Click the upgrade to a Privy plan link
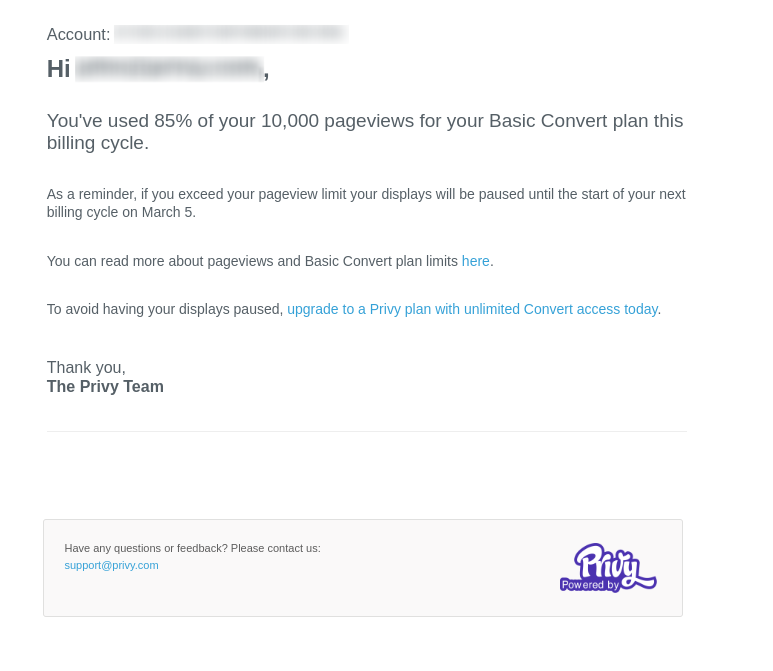Viewport: 773px width, 671px height. coord(472,309)
